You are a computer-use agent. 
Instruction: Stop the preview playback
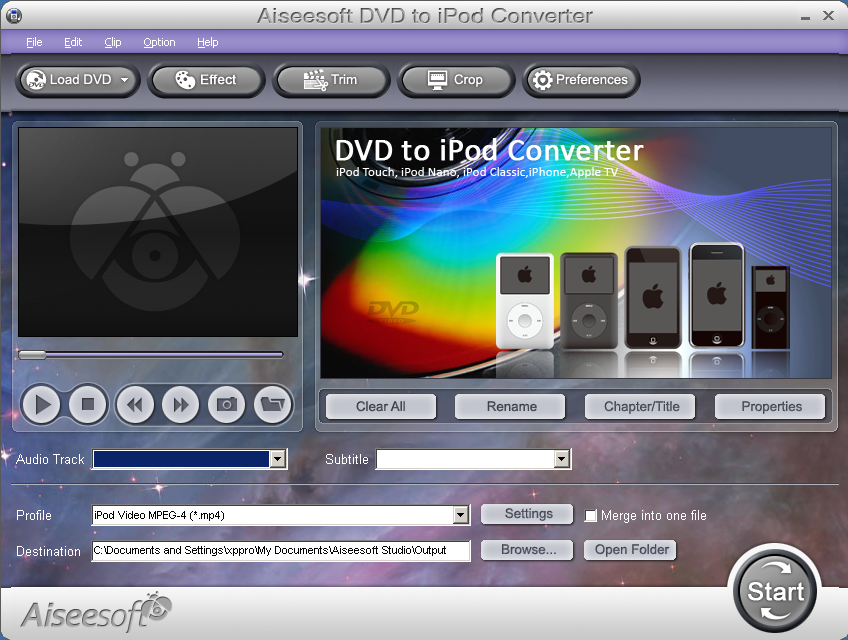[88, 404]
